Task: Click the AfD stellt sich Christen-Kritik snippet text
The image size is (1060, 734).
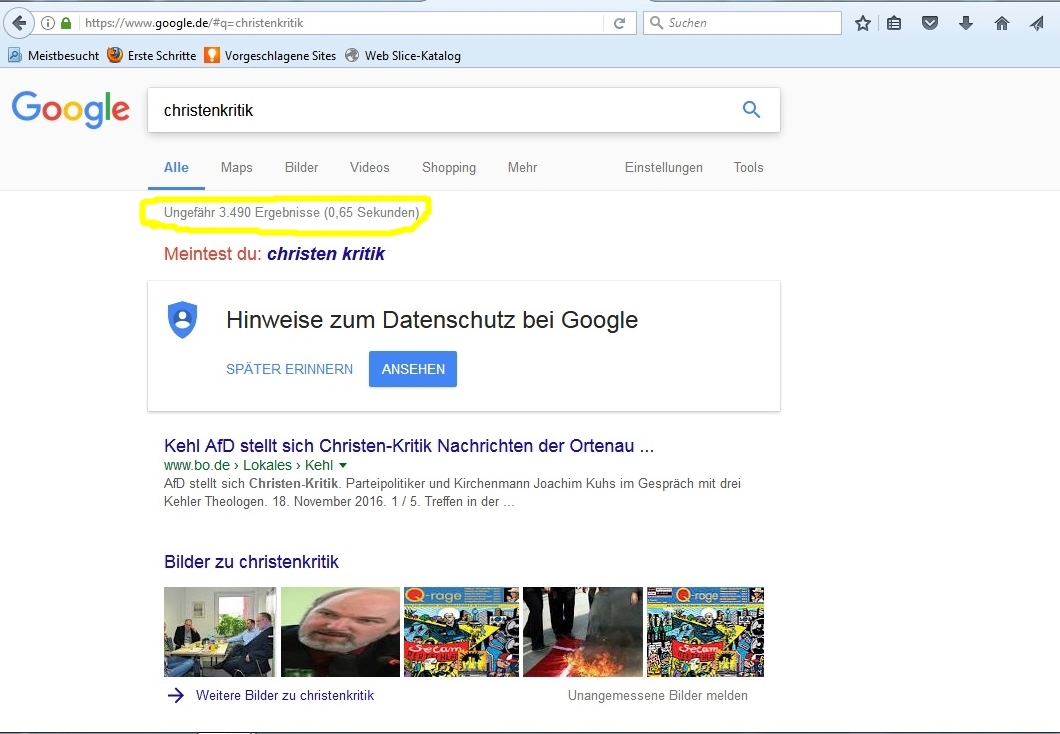Action: (x=452, y=493)
